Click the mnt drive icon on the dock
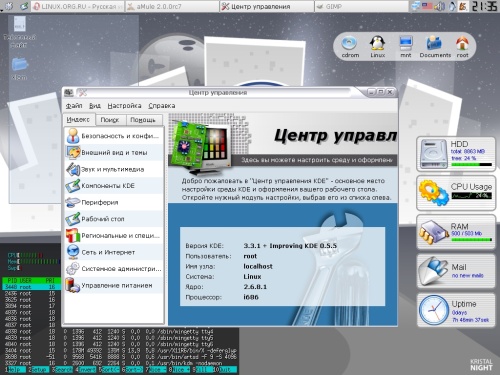Image resolution: width=500 pixels, height=375 pixels. (x=406, y=43)
